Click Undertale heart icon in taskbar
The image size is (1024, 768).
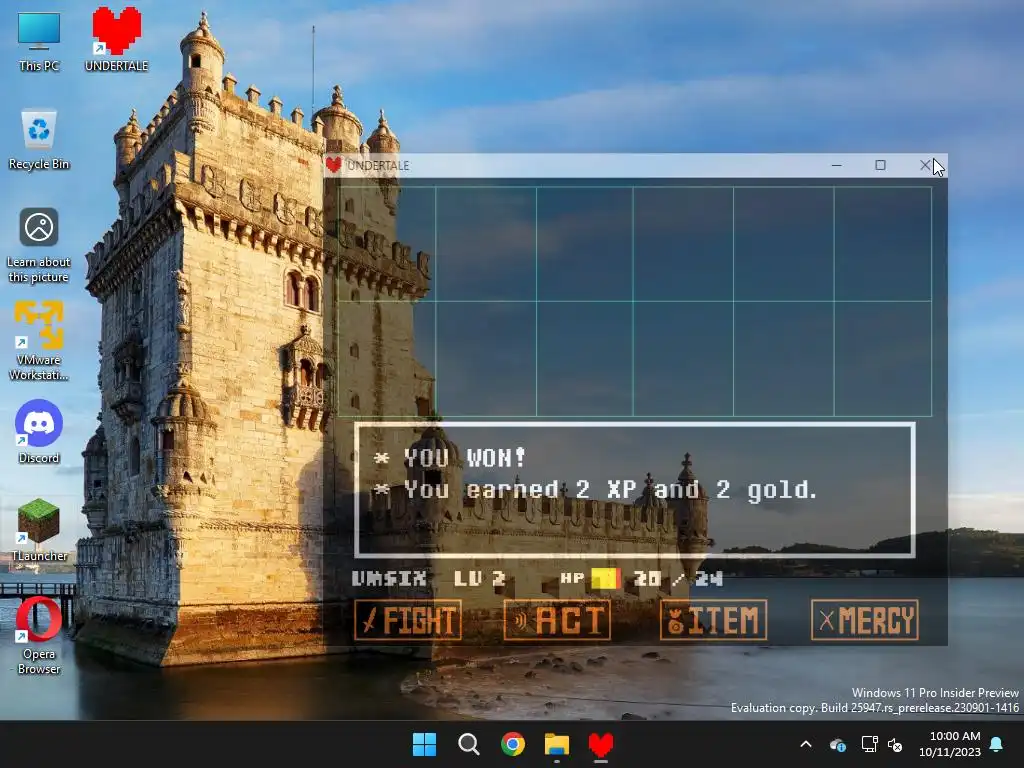(601, 744)
